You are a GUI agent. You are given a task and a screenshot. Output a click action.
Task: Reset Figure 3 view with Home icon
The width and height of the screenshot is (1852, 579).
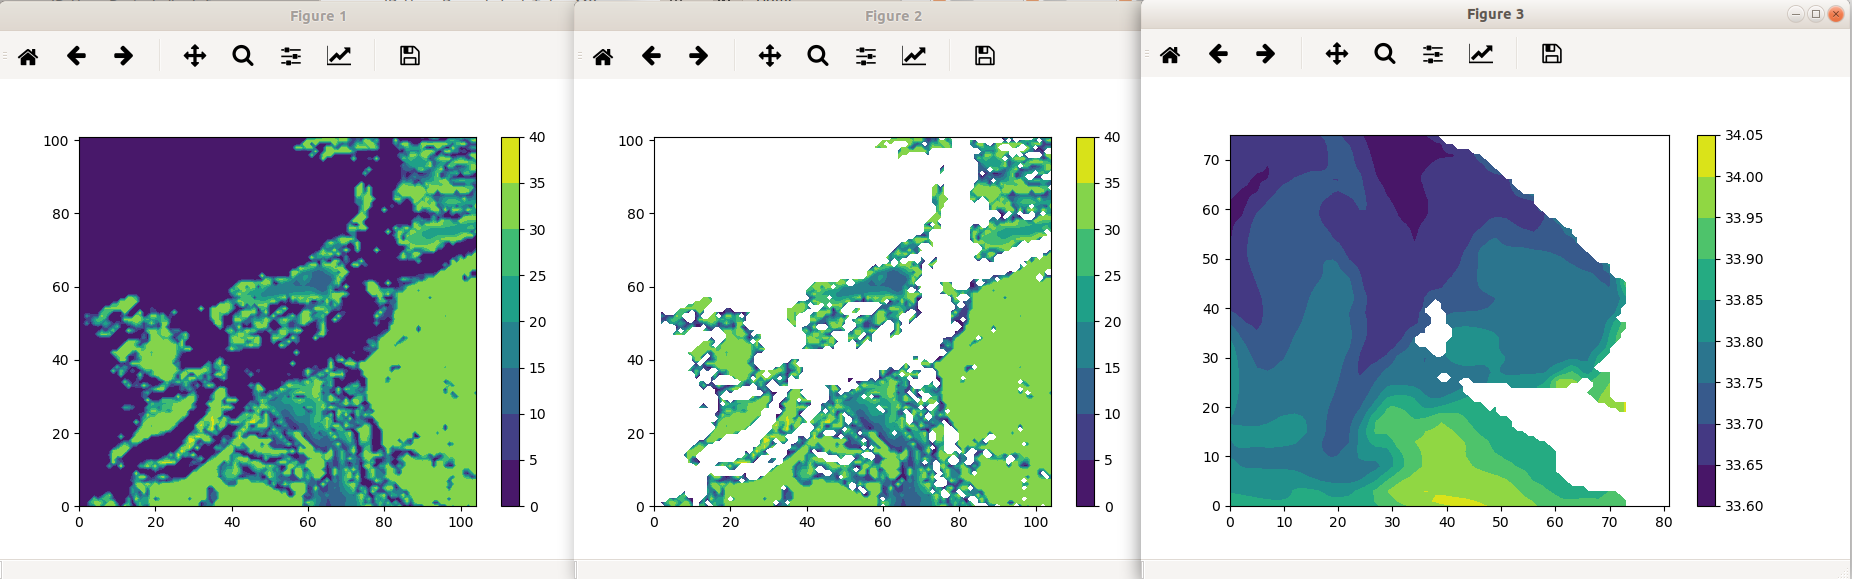[x=1170, y=54]
